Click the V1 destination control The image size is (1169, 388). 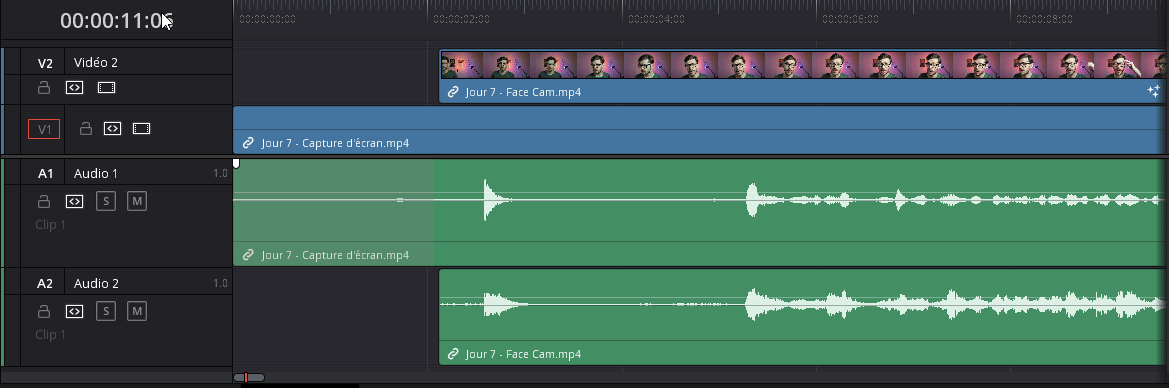pos(44,129)
